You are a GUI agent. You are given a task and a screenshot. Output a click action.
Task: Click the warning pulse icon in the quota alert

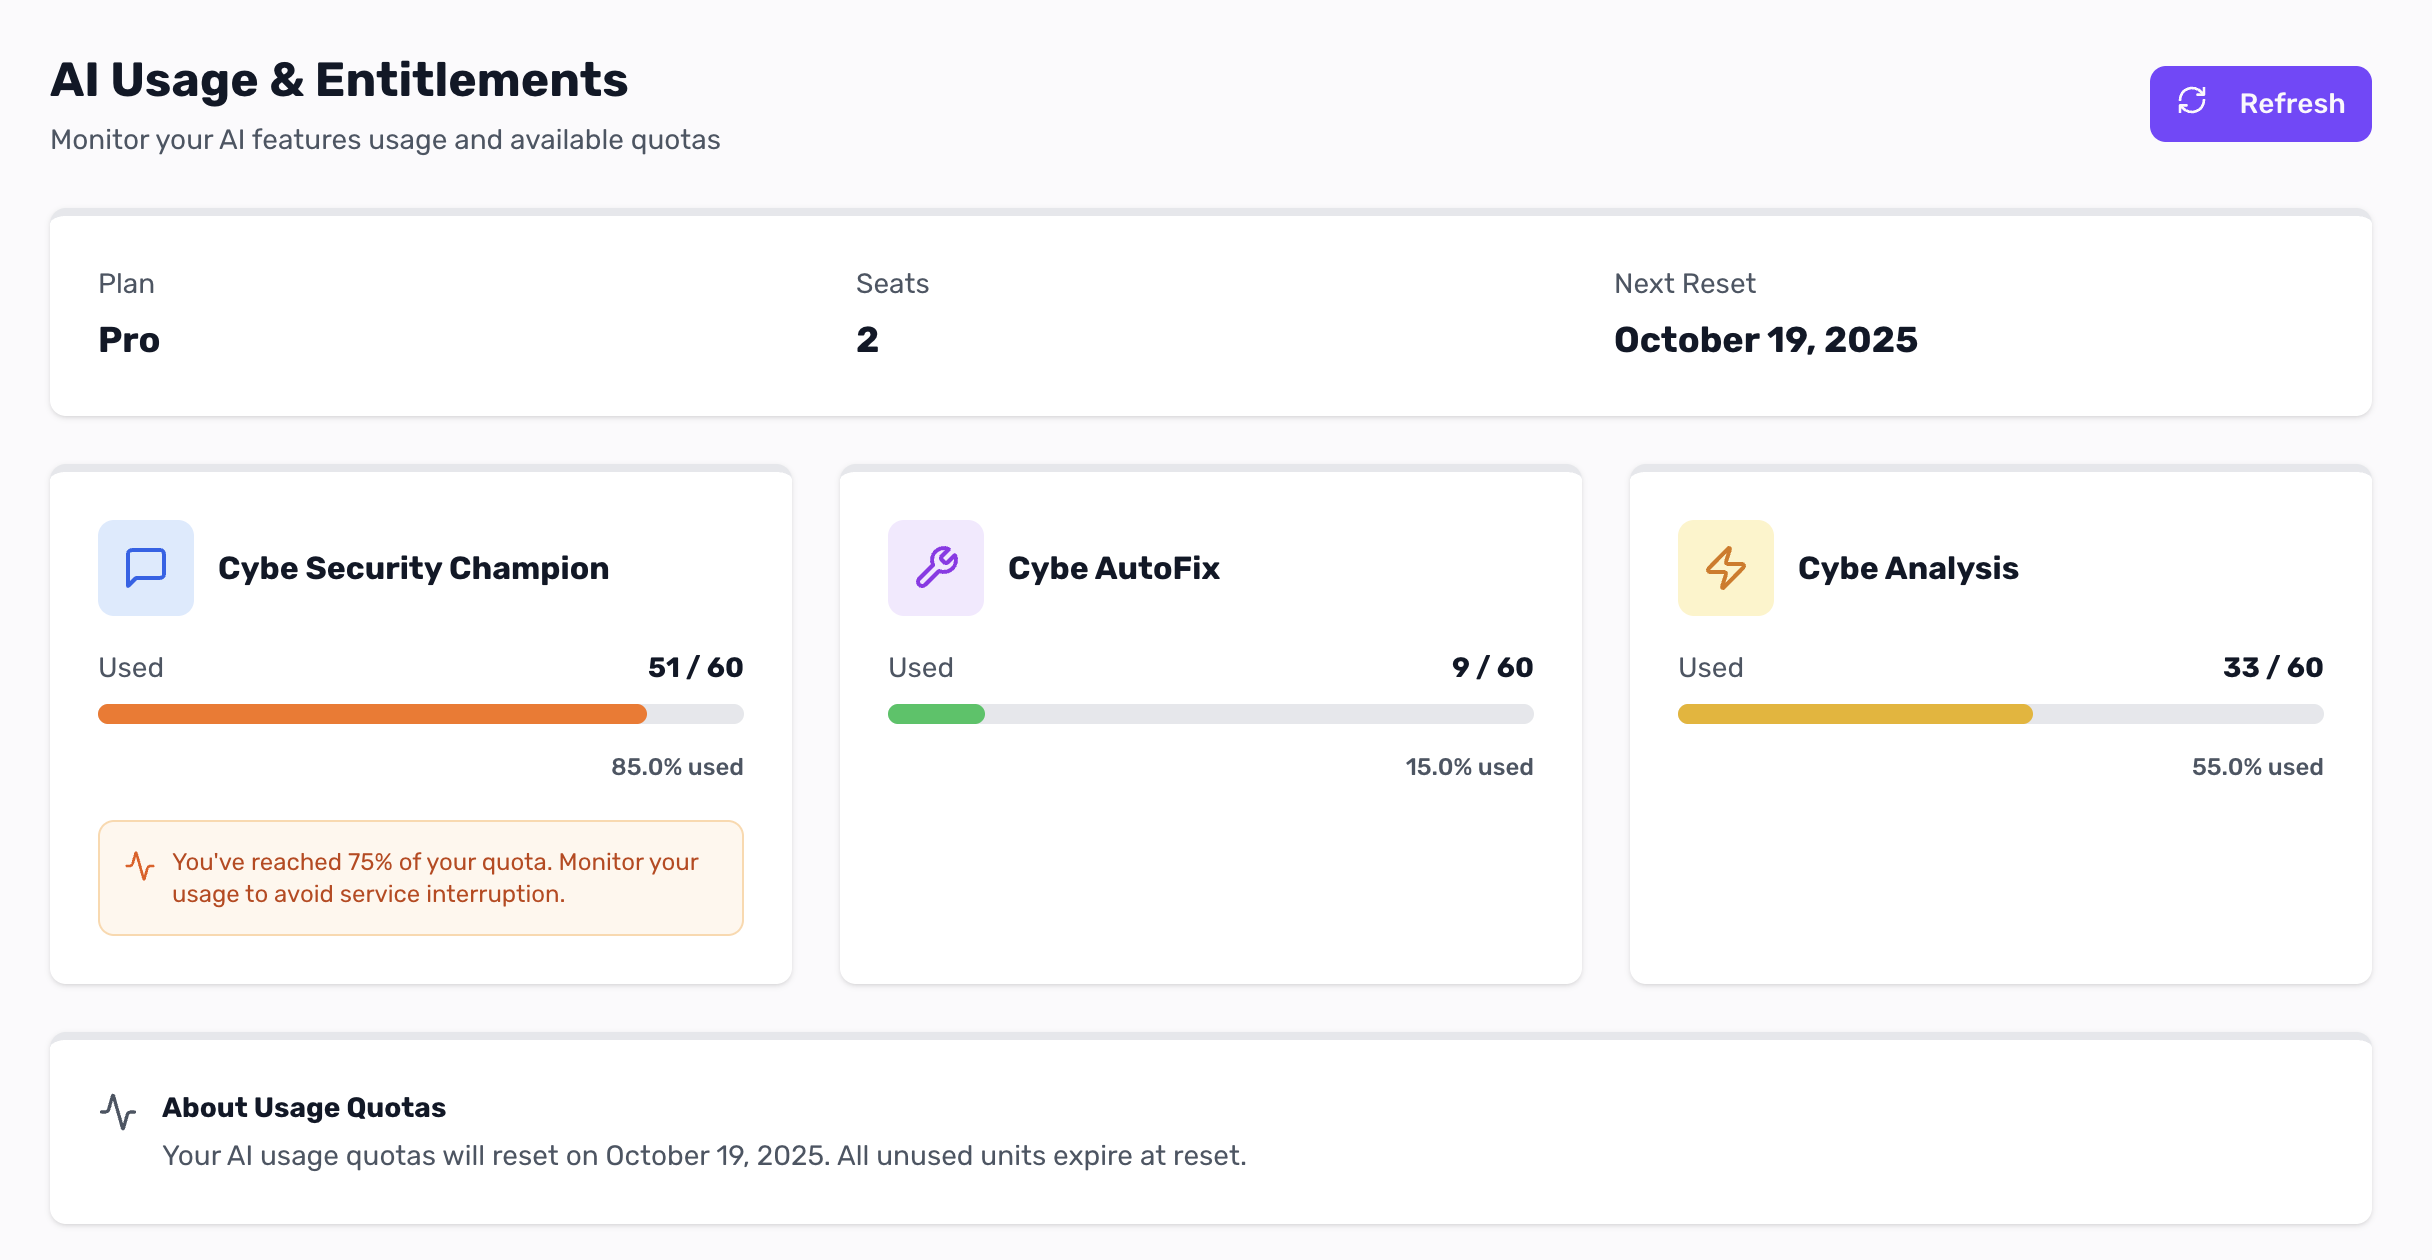(141, 863)
